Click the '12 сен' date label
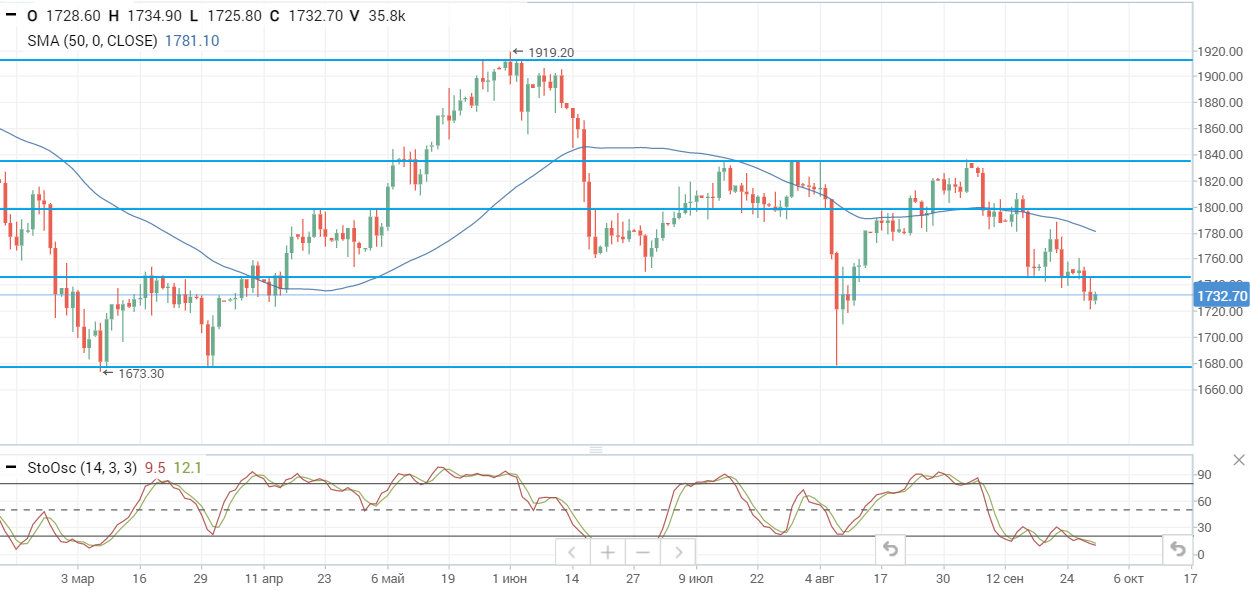Screen dimensions: 1251x591 pos(1005,578)
